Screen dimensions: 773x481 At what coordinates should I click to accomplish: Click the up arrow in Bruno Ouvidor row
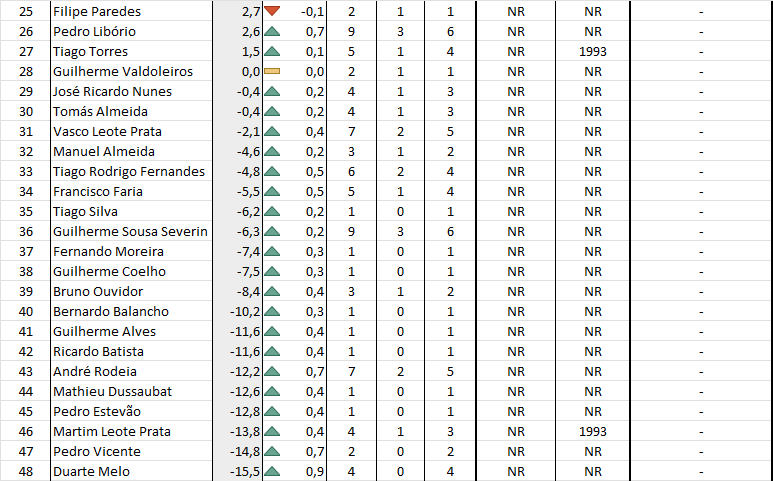pyautogui.click(x=272, y=291)
